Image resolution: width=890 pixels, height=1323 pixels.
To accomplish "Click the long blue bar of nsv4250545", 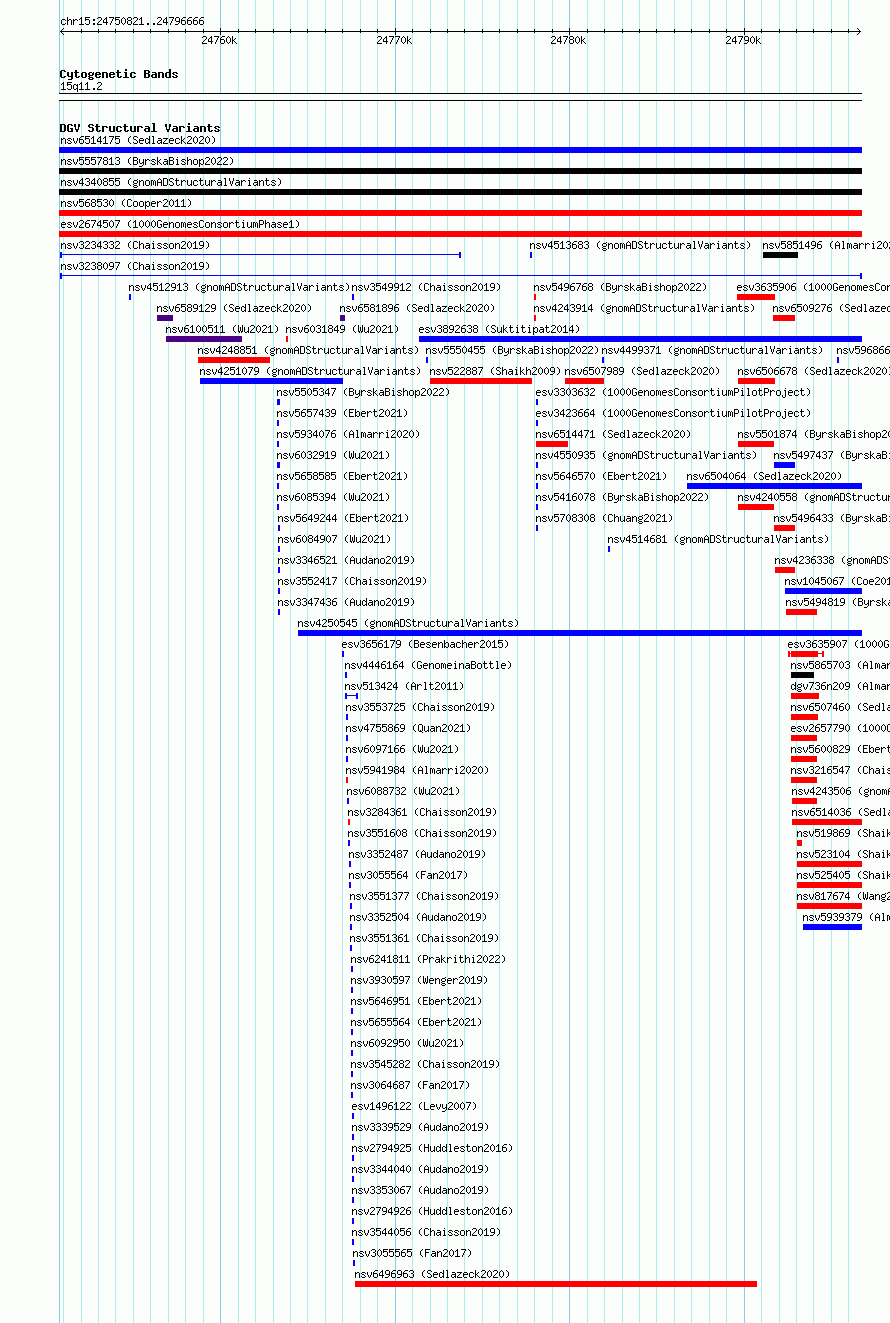I will 580,633.
